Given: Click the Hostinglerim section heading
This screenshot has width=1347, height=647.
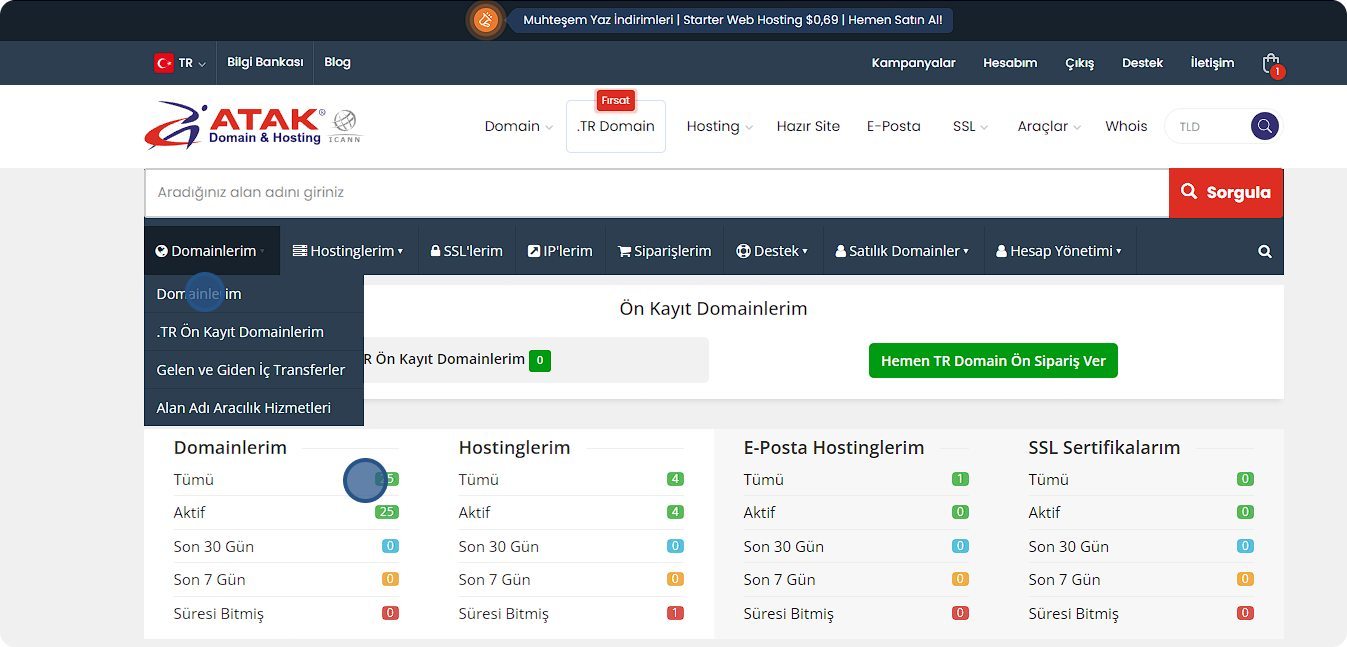Looking at the screenshot, I should (514, 447).
